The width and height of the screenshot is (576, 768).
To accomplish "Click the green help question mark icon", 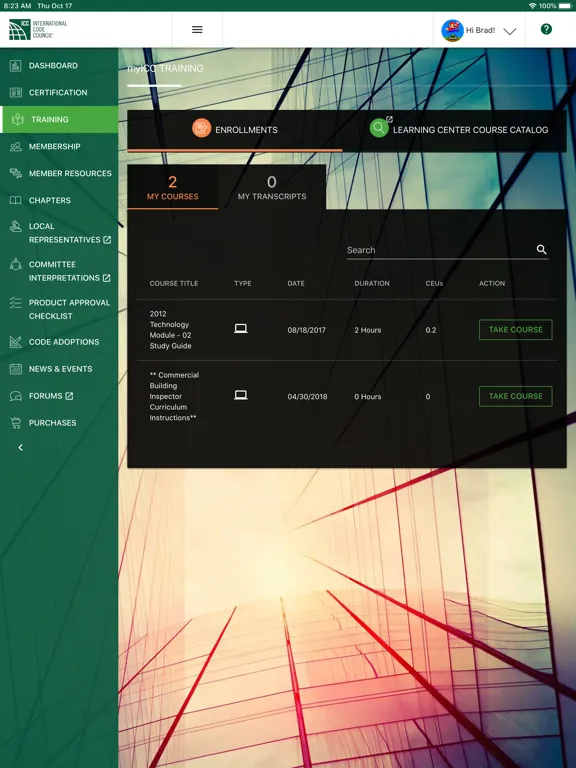I will tap(546, 29).
